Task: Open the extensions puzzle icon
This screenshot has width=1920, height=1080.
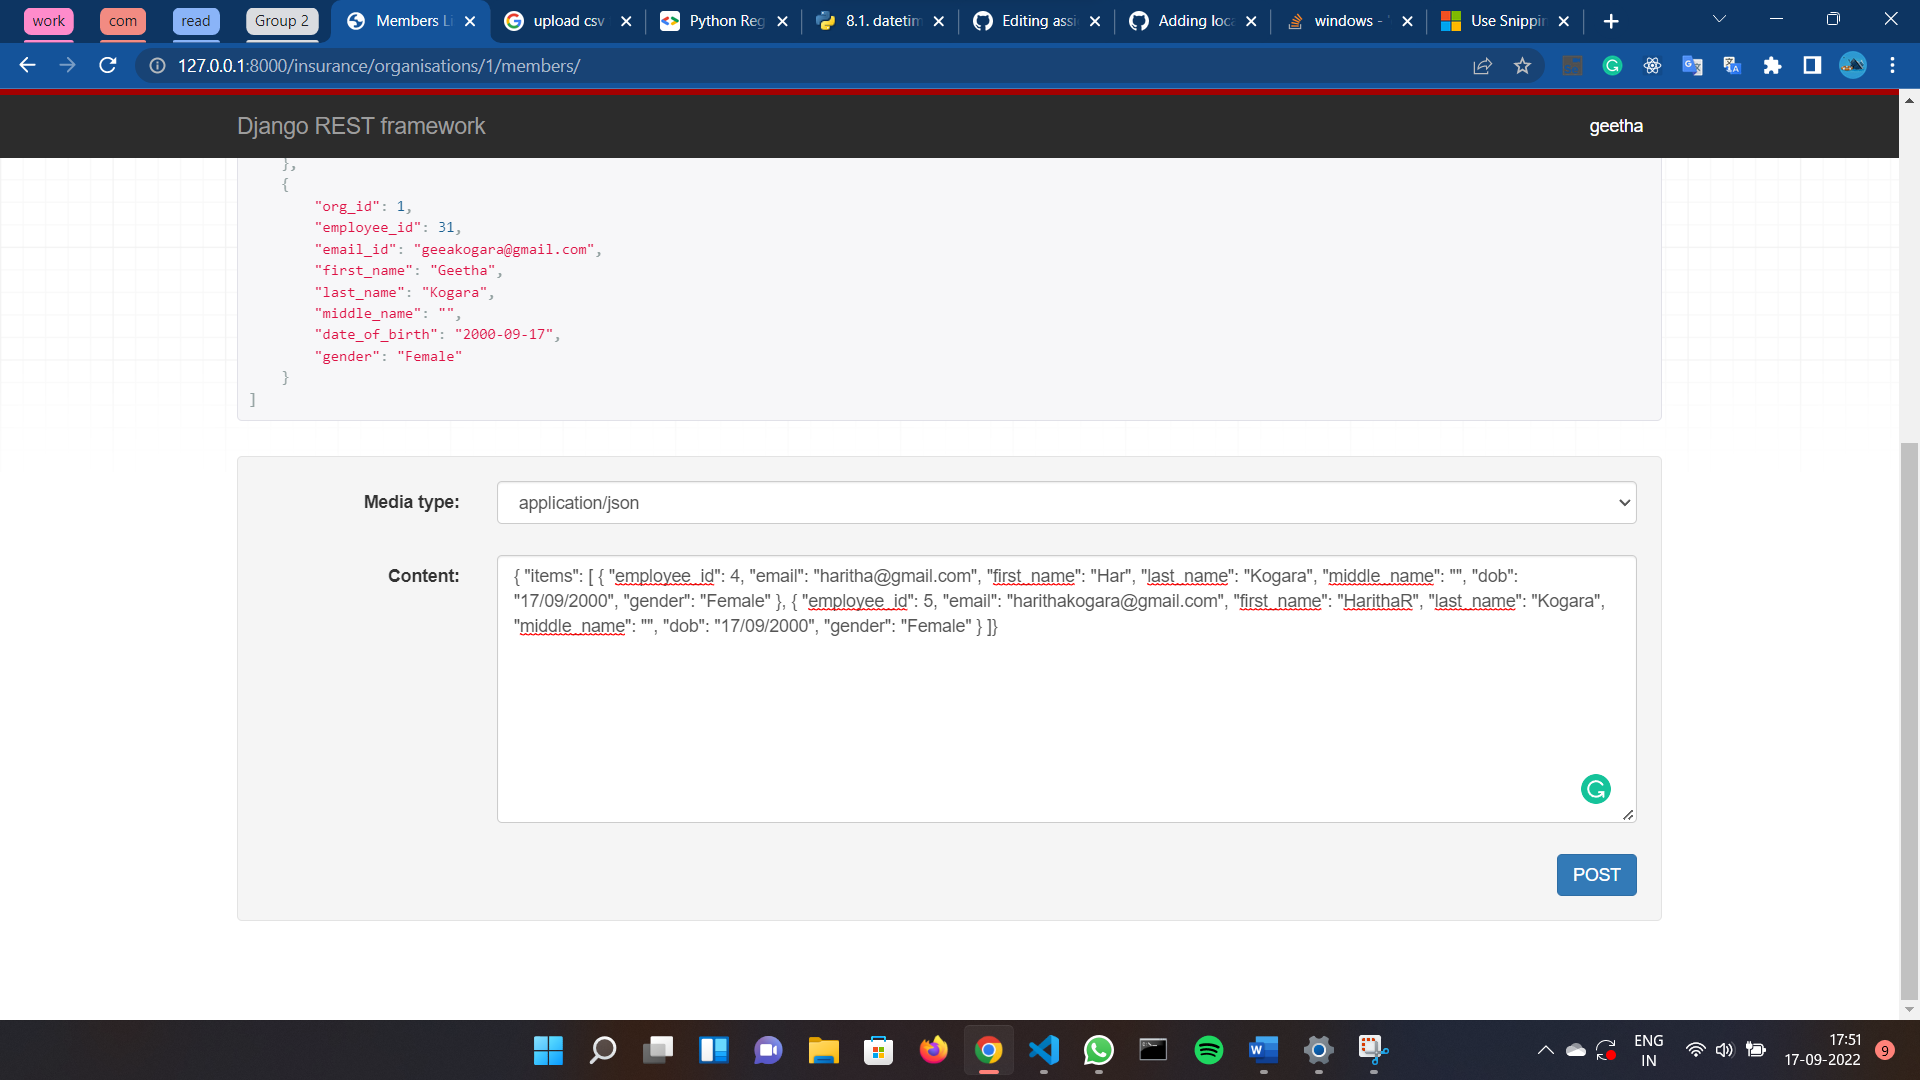Action: click(x=1772, y=65)
